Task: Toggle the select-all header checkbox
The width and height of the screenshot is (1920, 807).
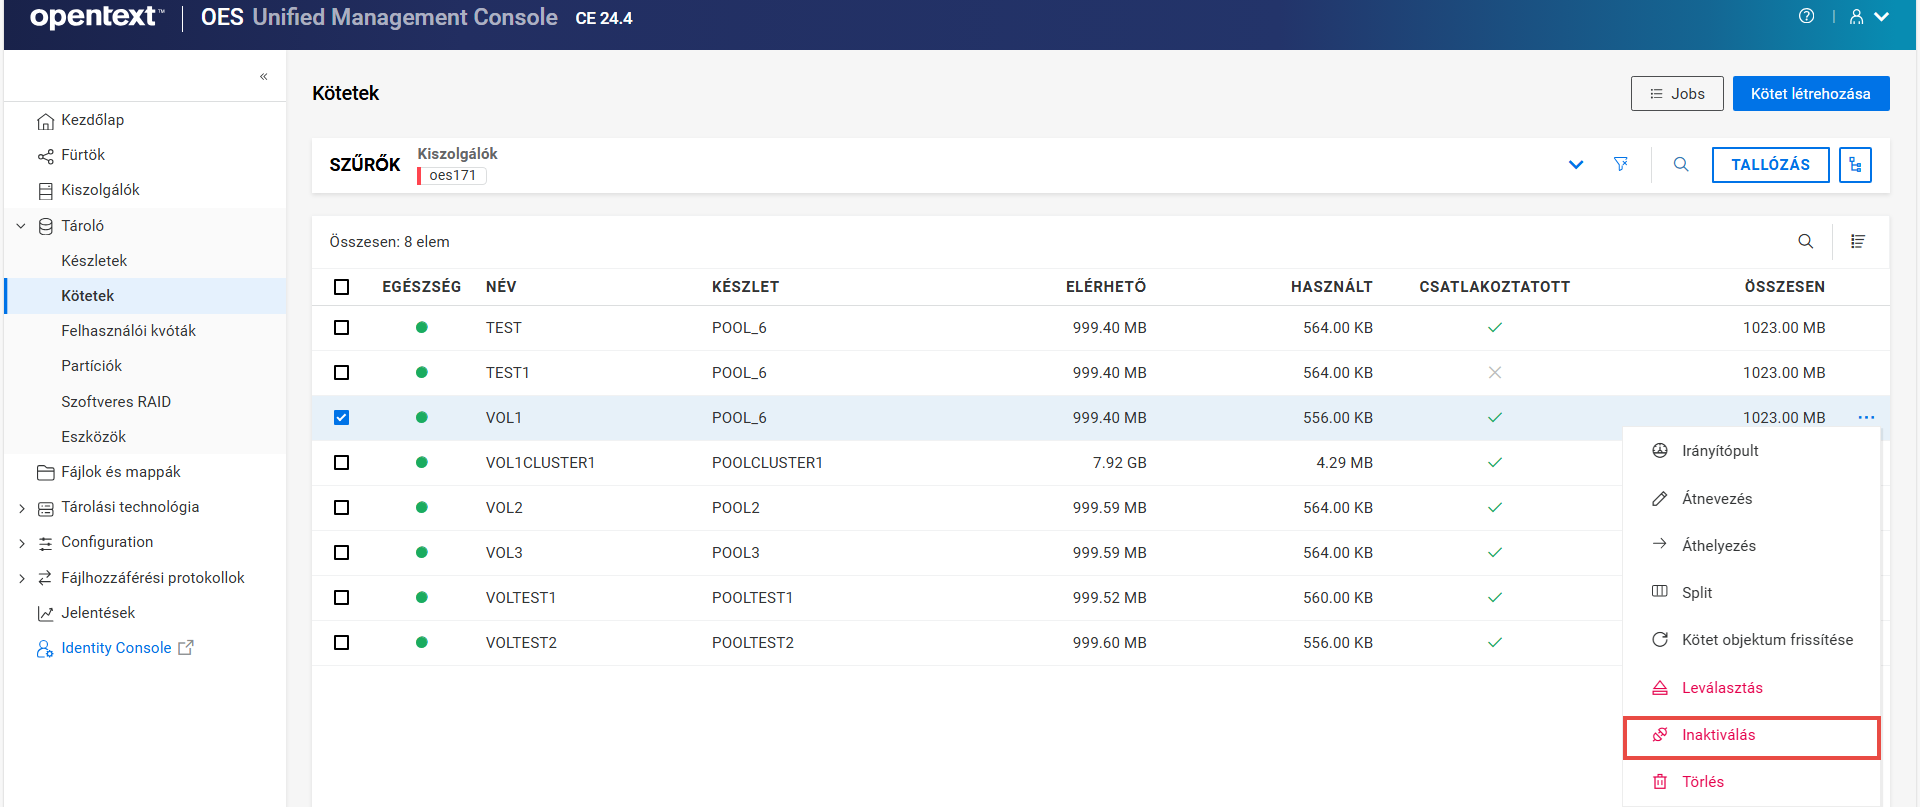Action: coord(342,287)
